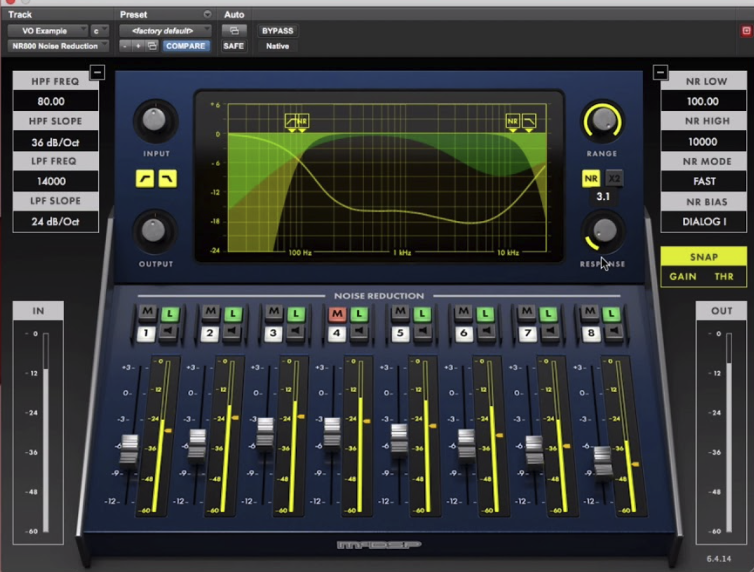Select band number 1 button
This screenshot has width=754, height=572.
tap(146, 333)
